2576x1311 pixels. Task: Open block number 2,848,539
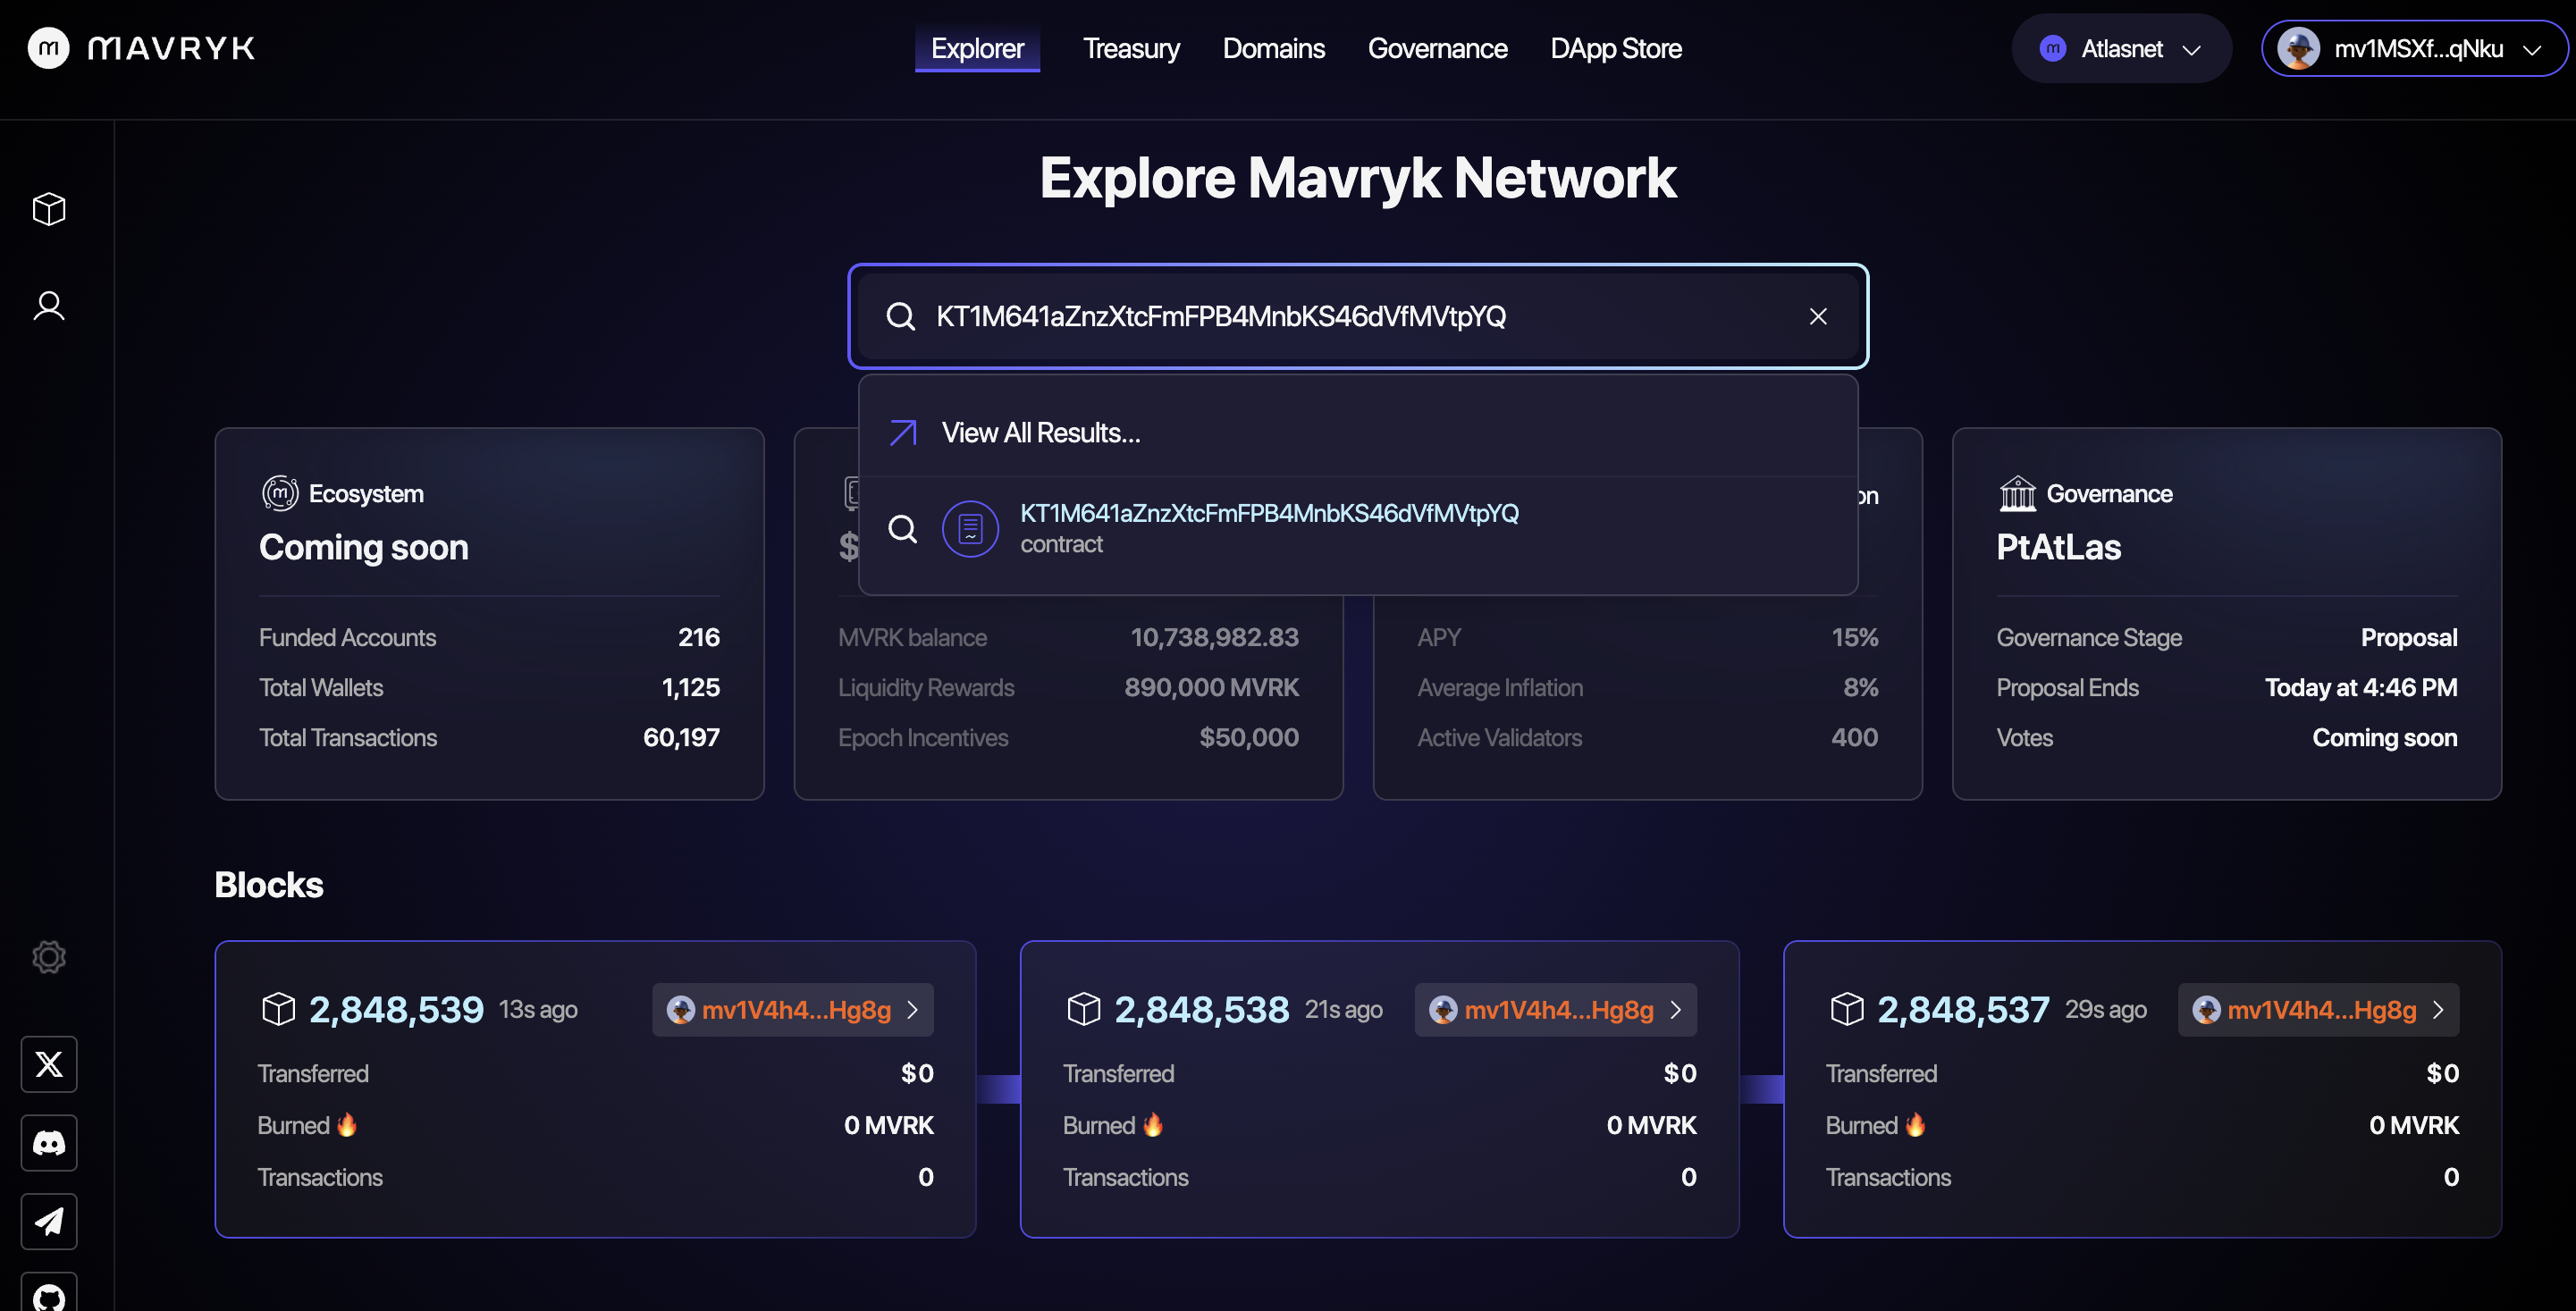(x=396, y=1010)
